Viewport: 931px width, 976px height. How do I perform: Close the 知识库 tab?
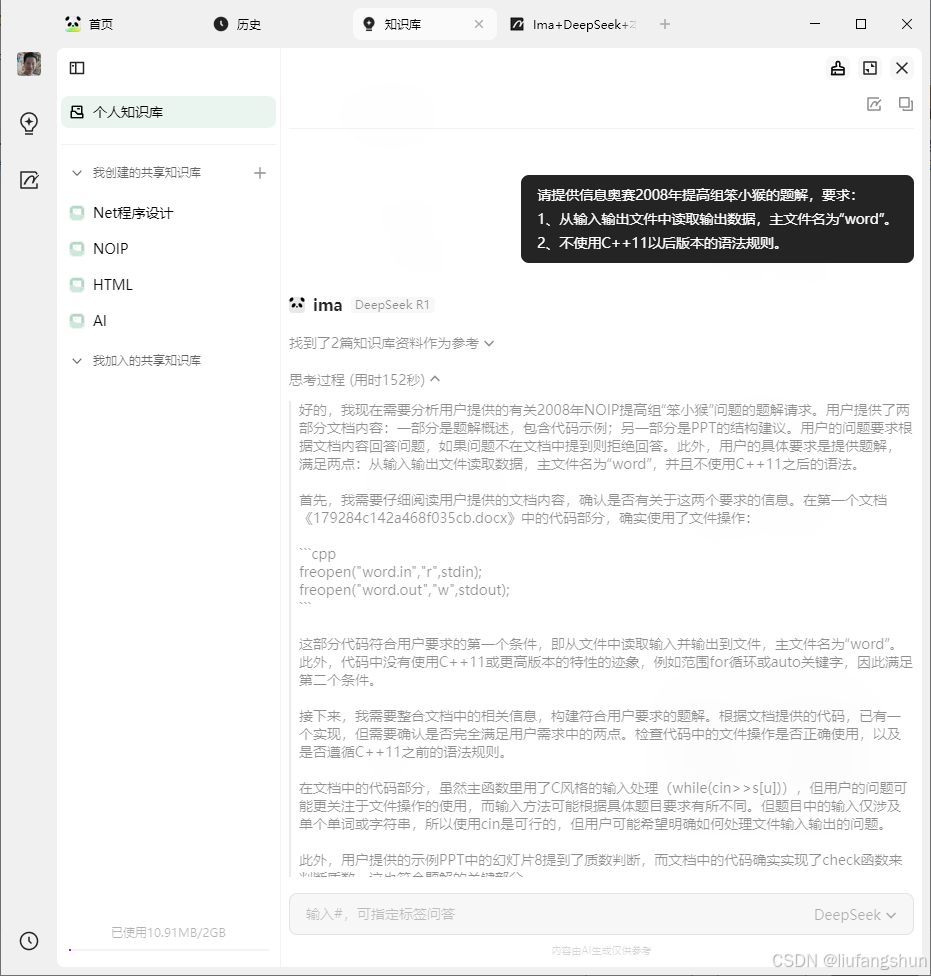(479, 24)
